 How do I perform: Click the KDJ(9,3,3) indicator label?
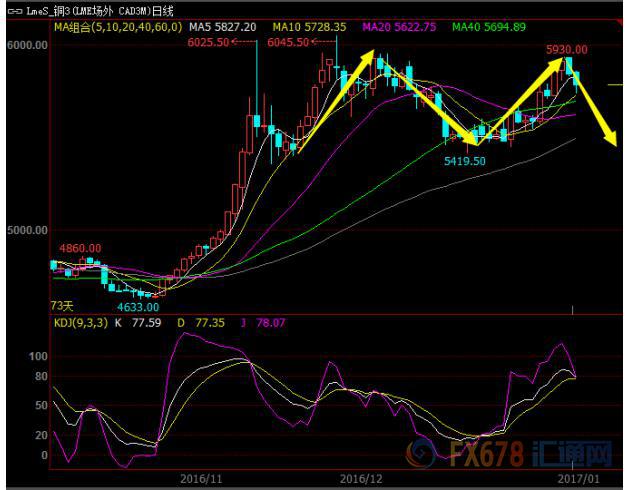(81, 323)
